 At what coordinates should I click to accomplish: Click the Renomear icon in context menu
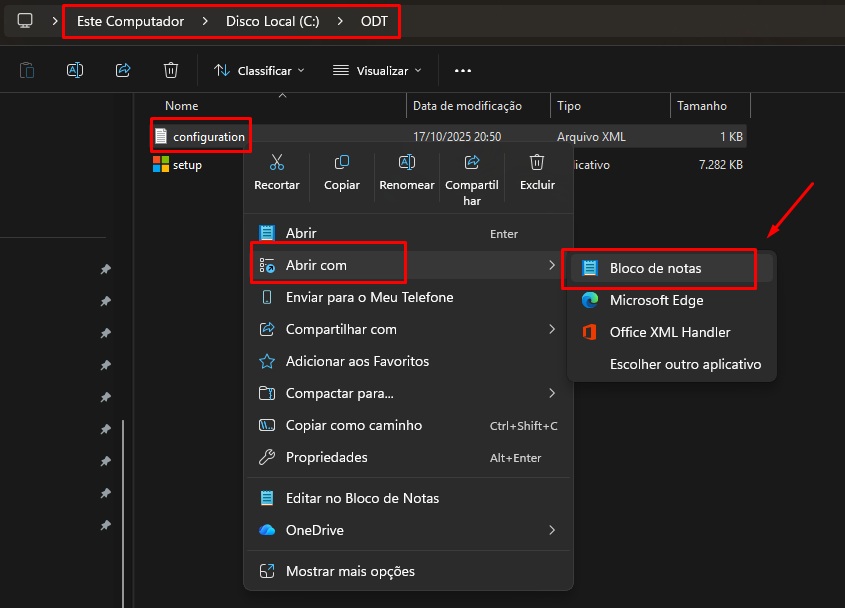pyautogui.click(x=406, y=162)
